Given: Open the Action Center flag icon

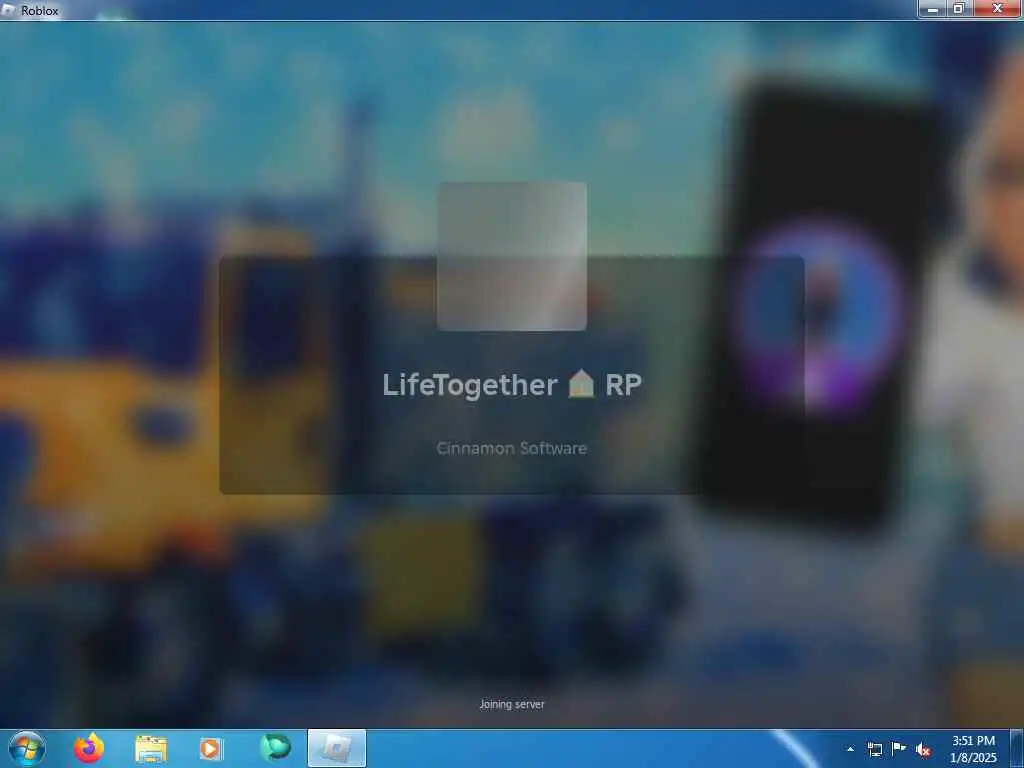Looking at the screenshot, I should 899,749.
